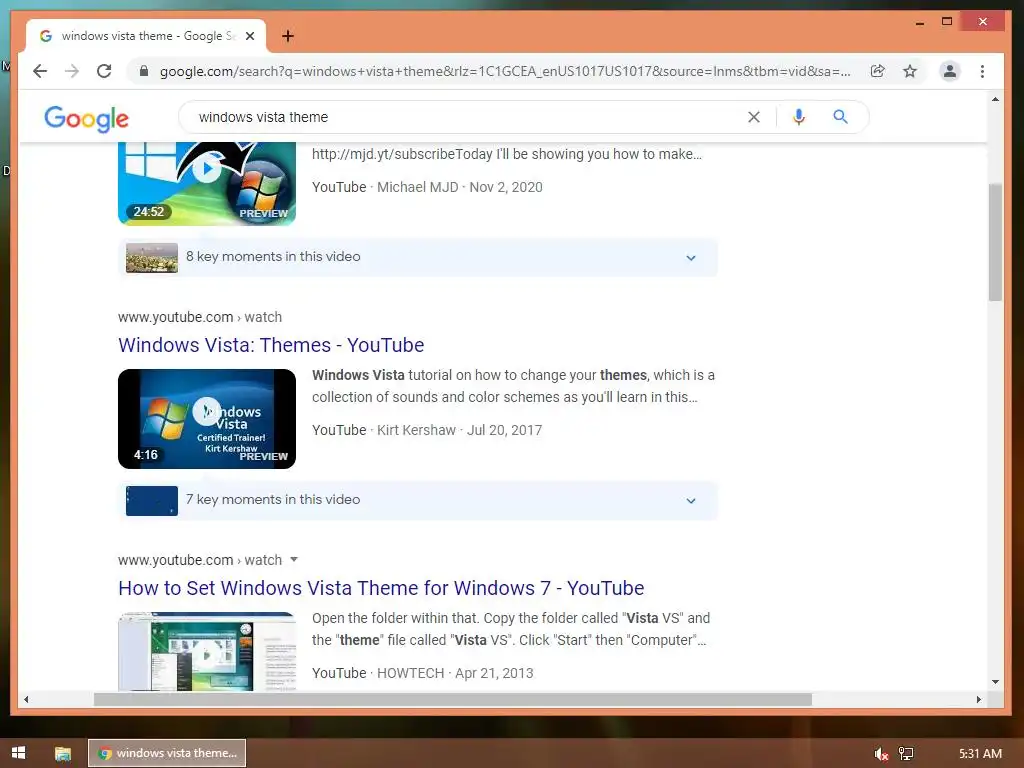1024x768 pixels.
Task: Click the vertical scrollbar thumb
Action: pos(995,242)
